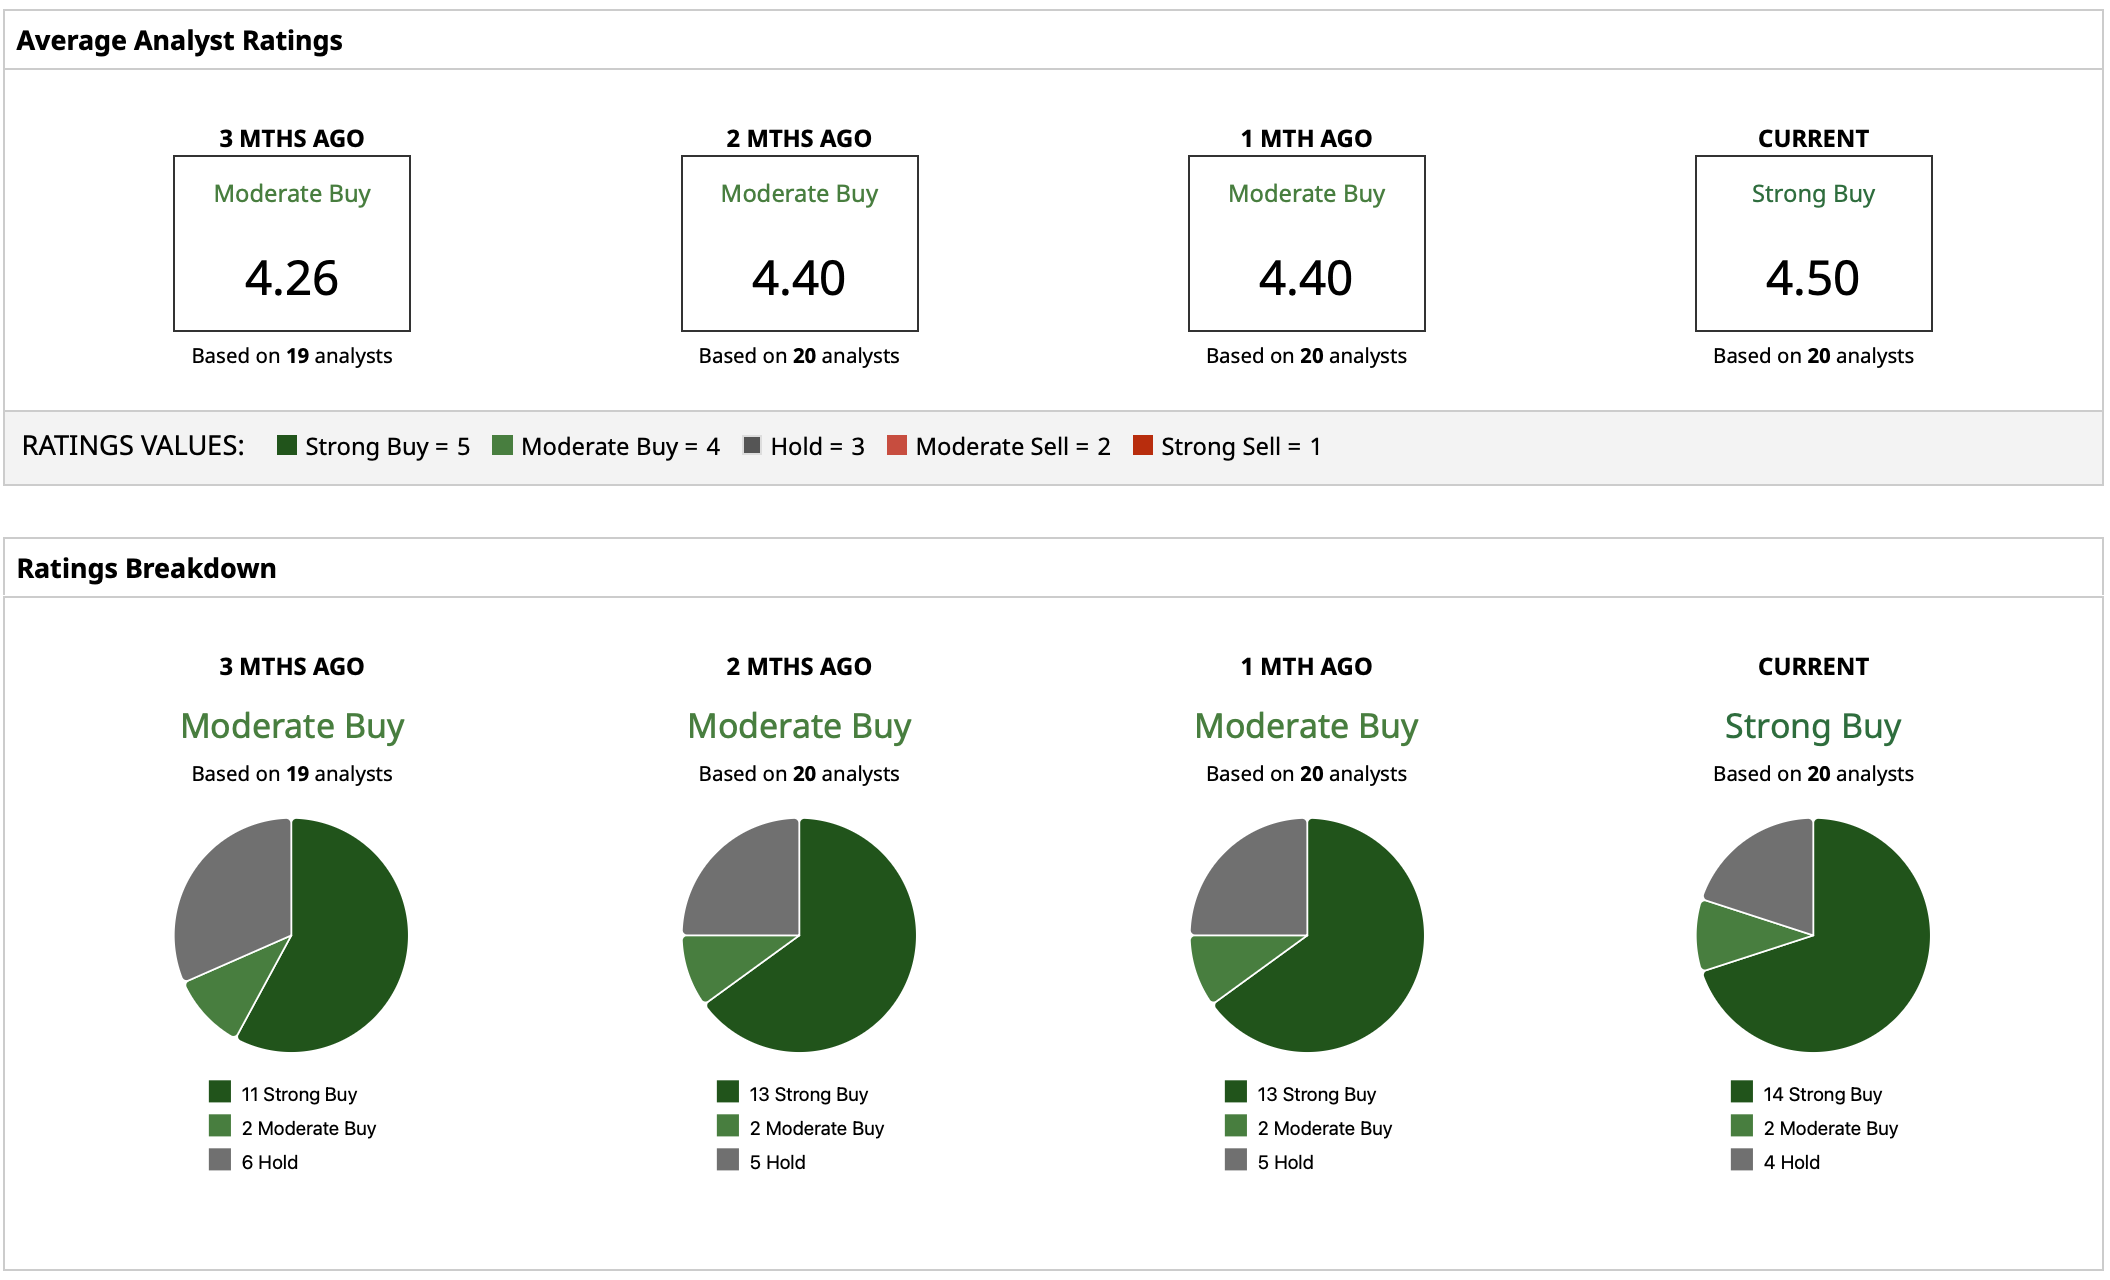Click the 11 Strong Buy legend icon
The height and width of the screenshot is (1280, 2110).
(x=220, y=1092)
